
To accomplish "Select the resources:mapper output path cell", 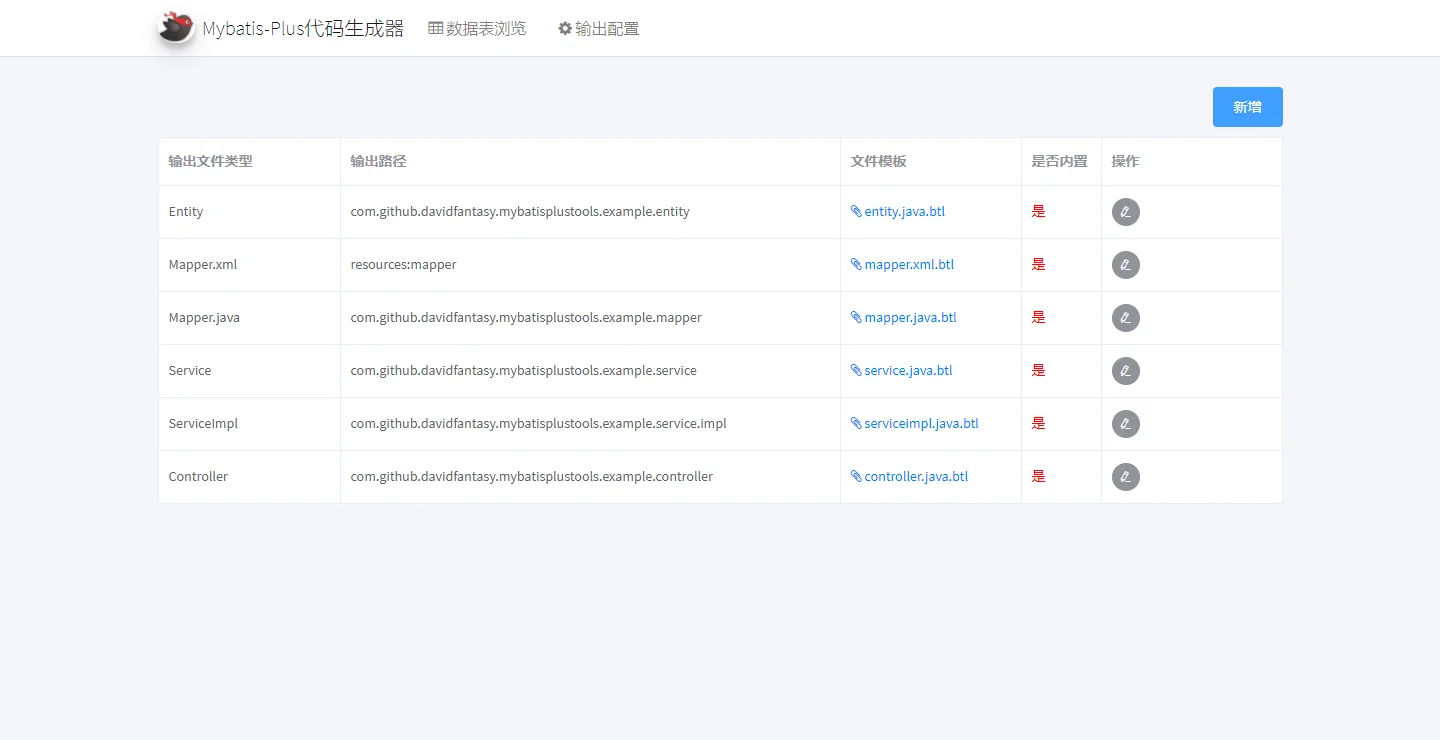I will coord(403,265).
